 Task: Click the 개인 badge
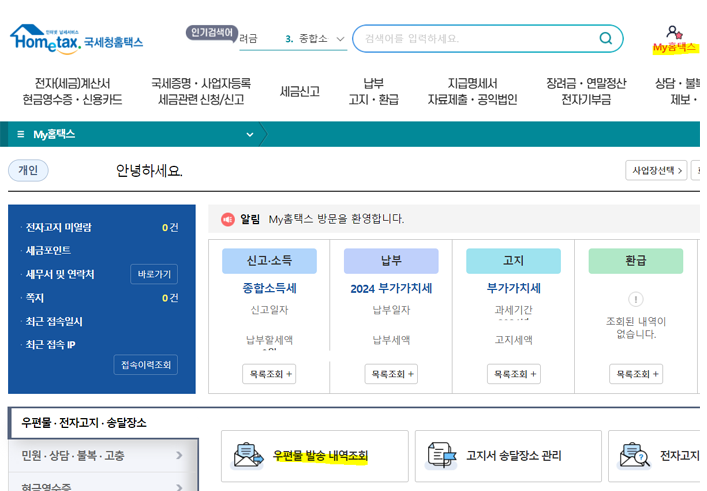[x=28, y=170]
